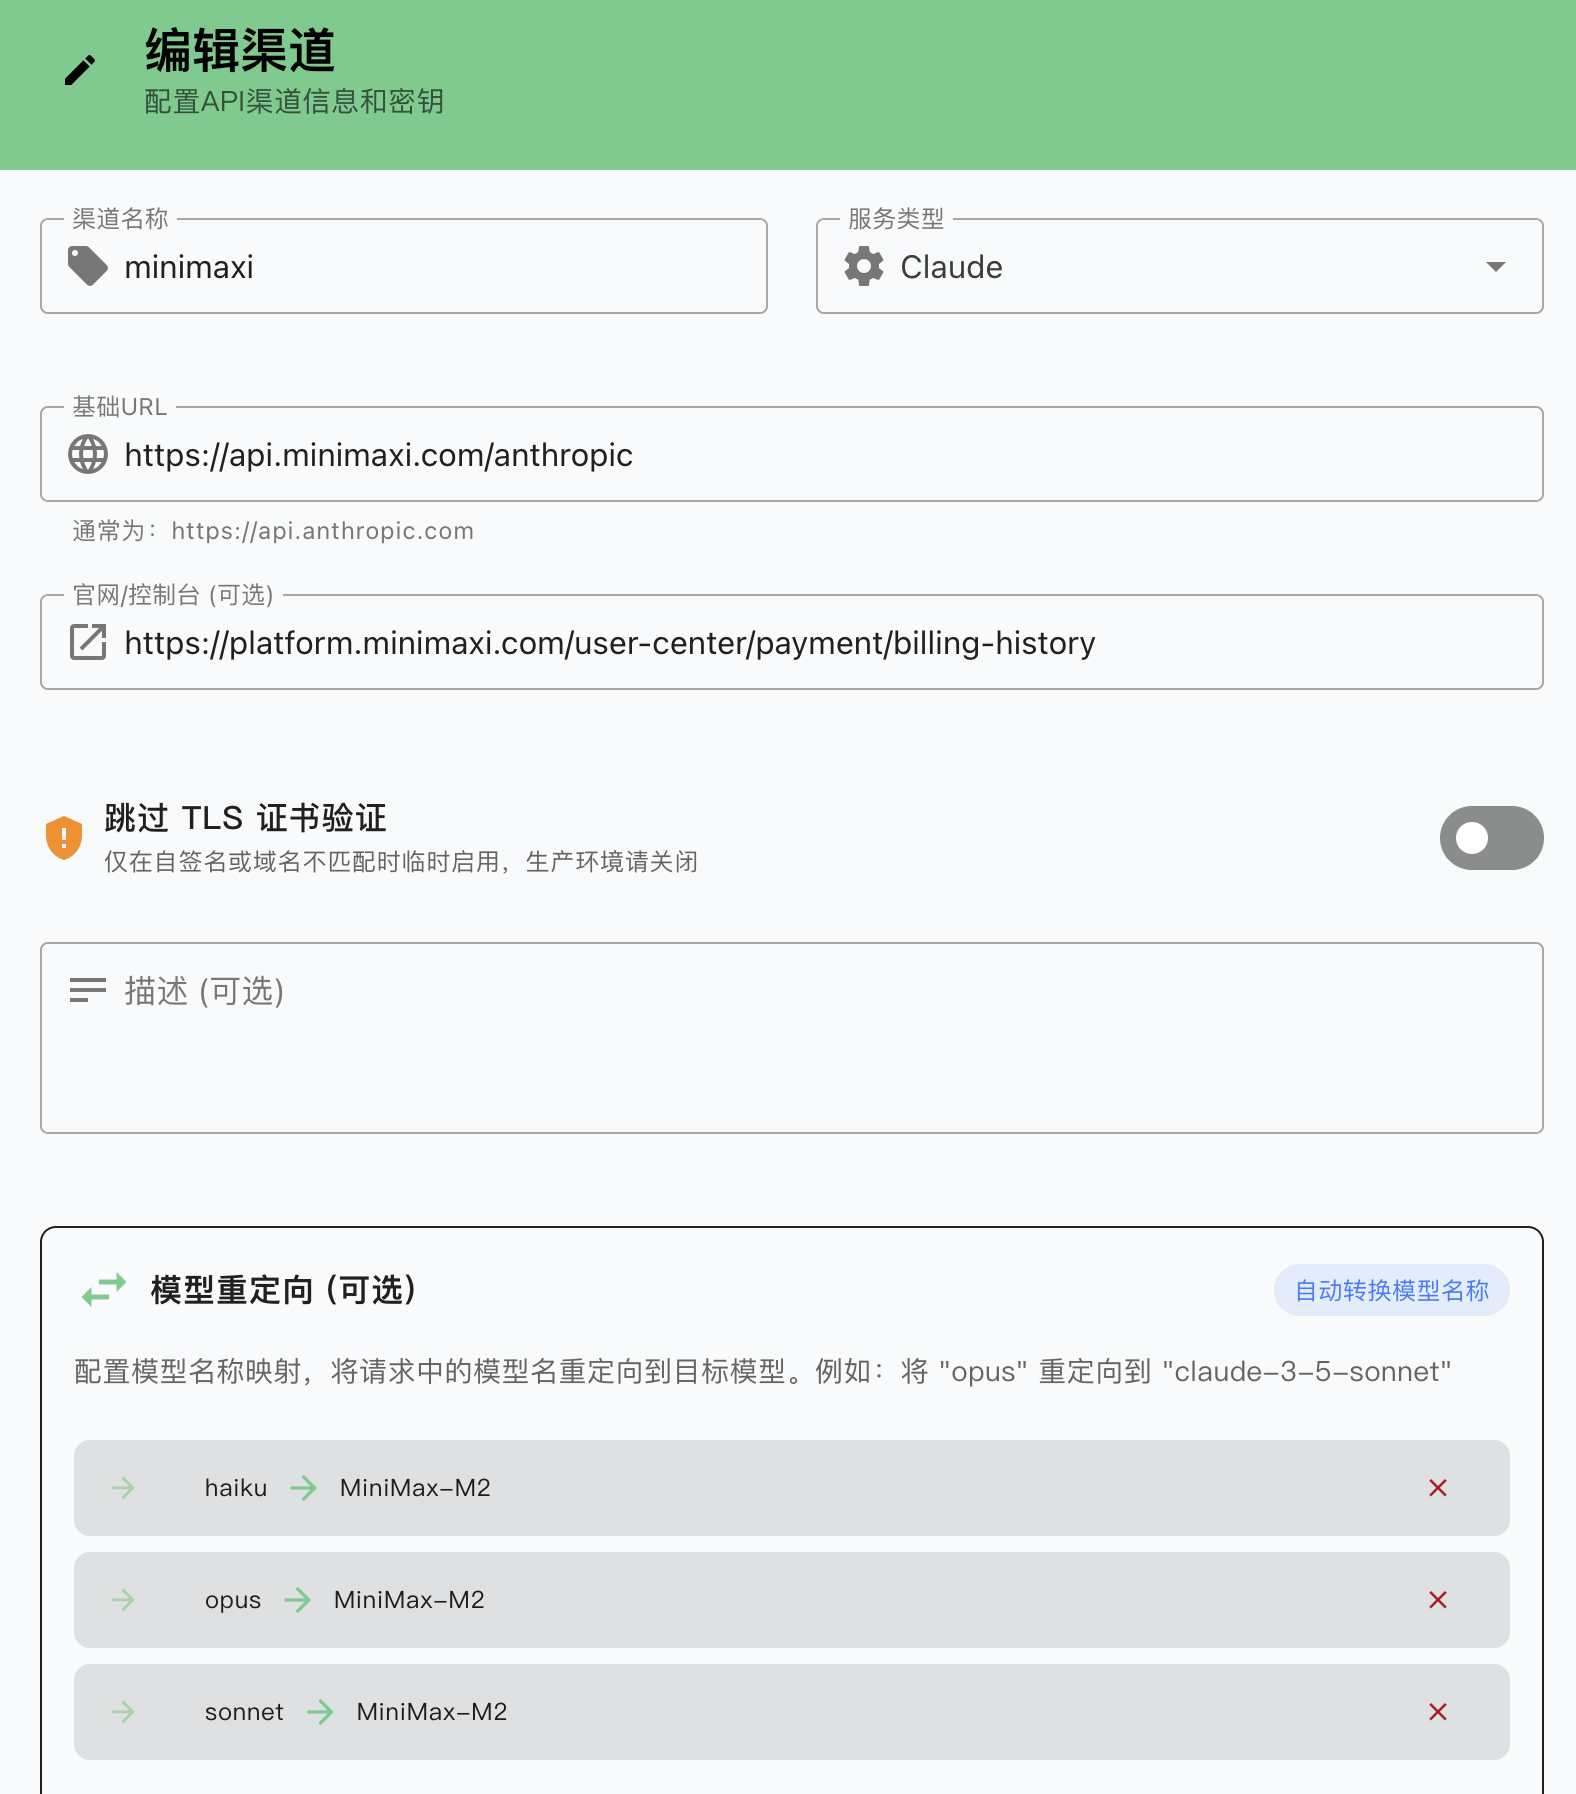Click the dropdown arrow next to Claude
This screenshot has width=1576, height=1794.
(1496, 266)
